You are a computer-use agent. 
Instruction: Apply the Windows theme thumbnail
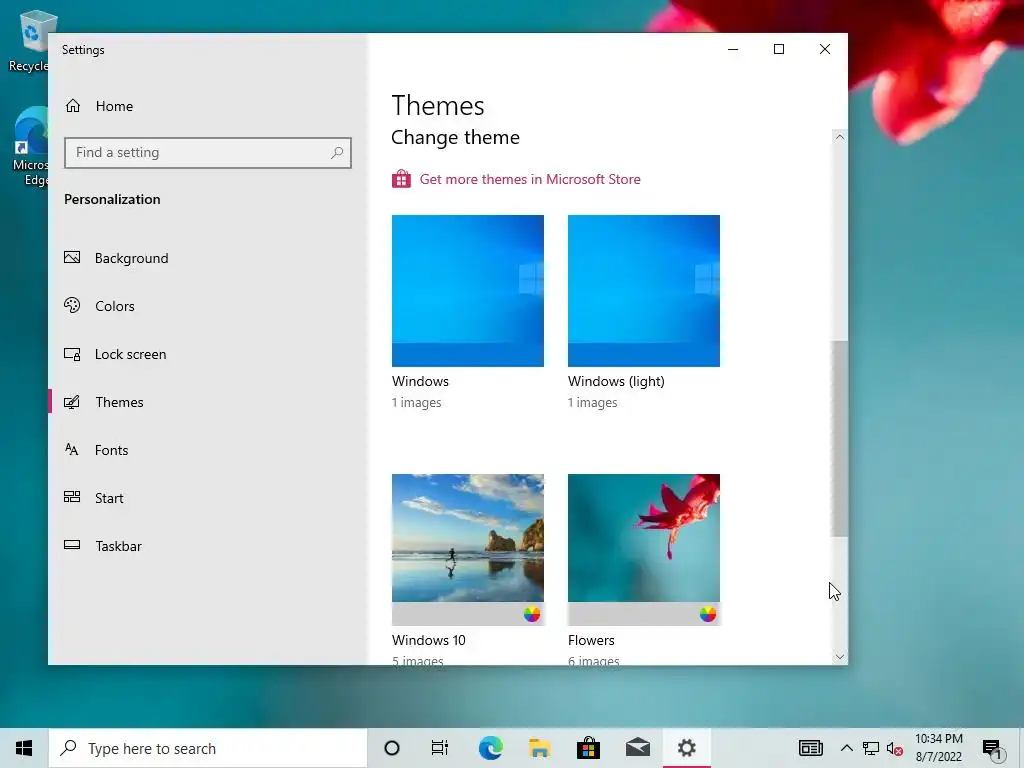tap(468, 291)
